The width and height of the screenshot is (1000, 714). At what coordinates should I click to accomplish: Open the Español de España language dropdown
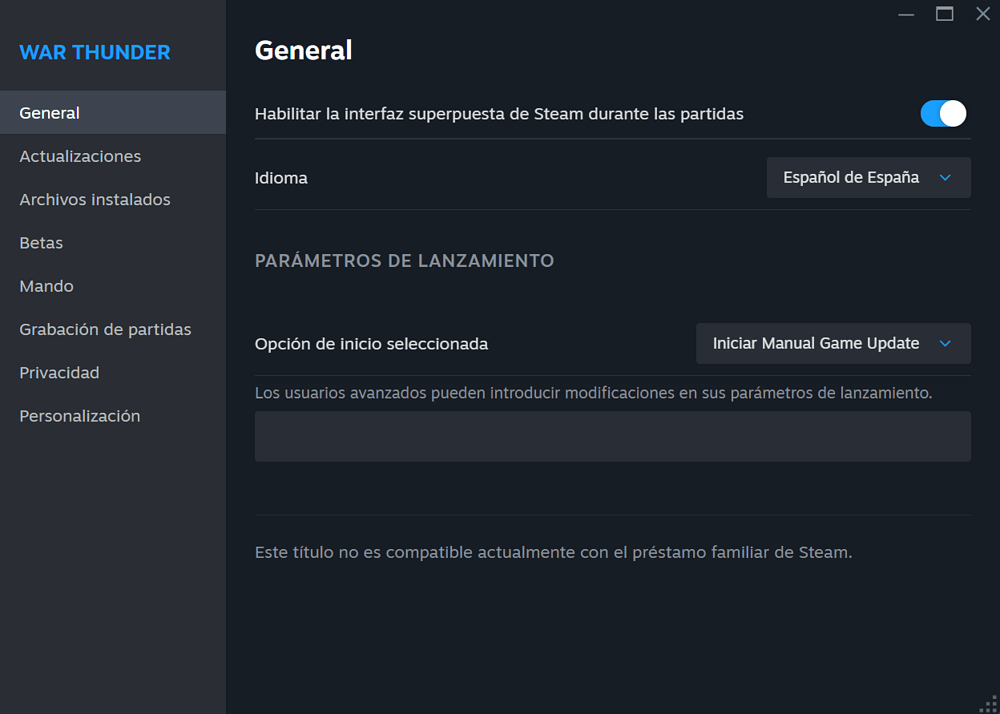pos(868,177)
